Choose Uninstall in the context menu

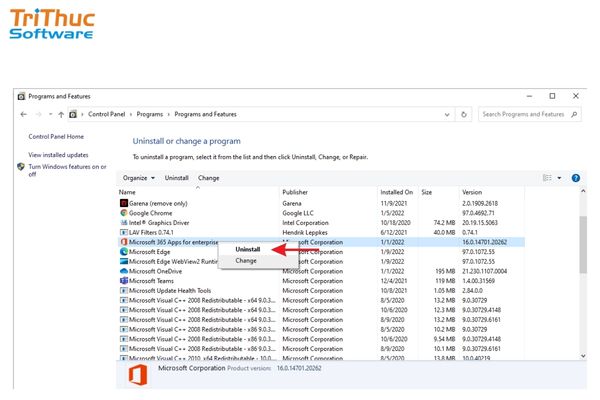pos(248,249)
